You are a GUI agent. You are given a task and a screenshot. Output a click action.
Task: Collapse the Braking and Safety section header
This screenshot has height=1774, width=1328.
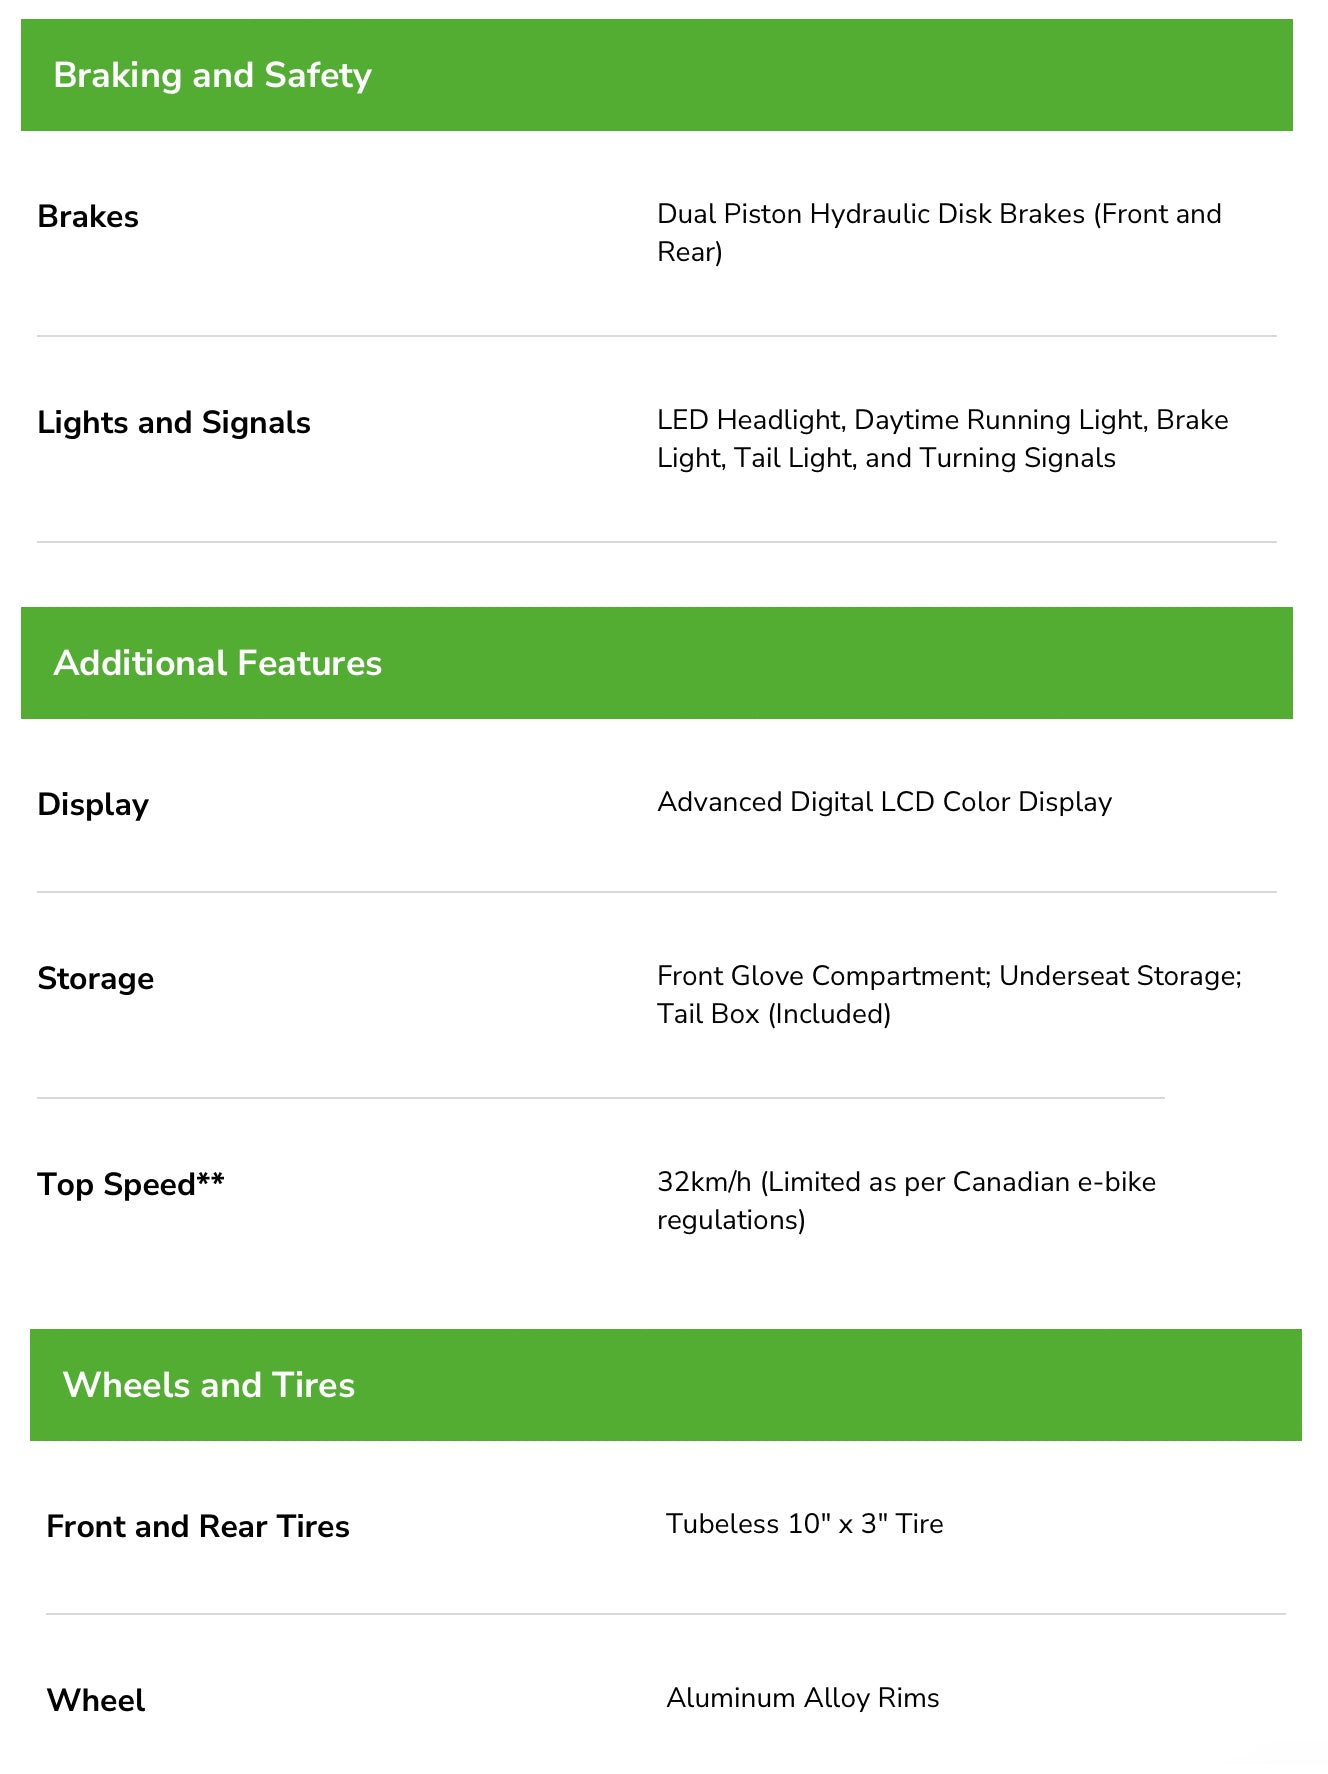point(656,75)
